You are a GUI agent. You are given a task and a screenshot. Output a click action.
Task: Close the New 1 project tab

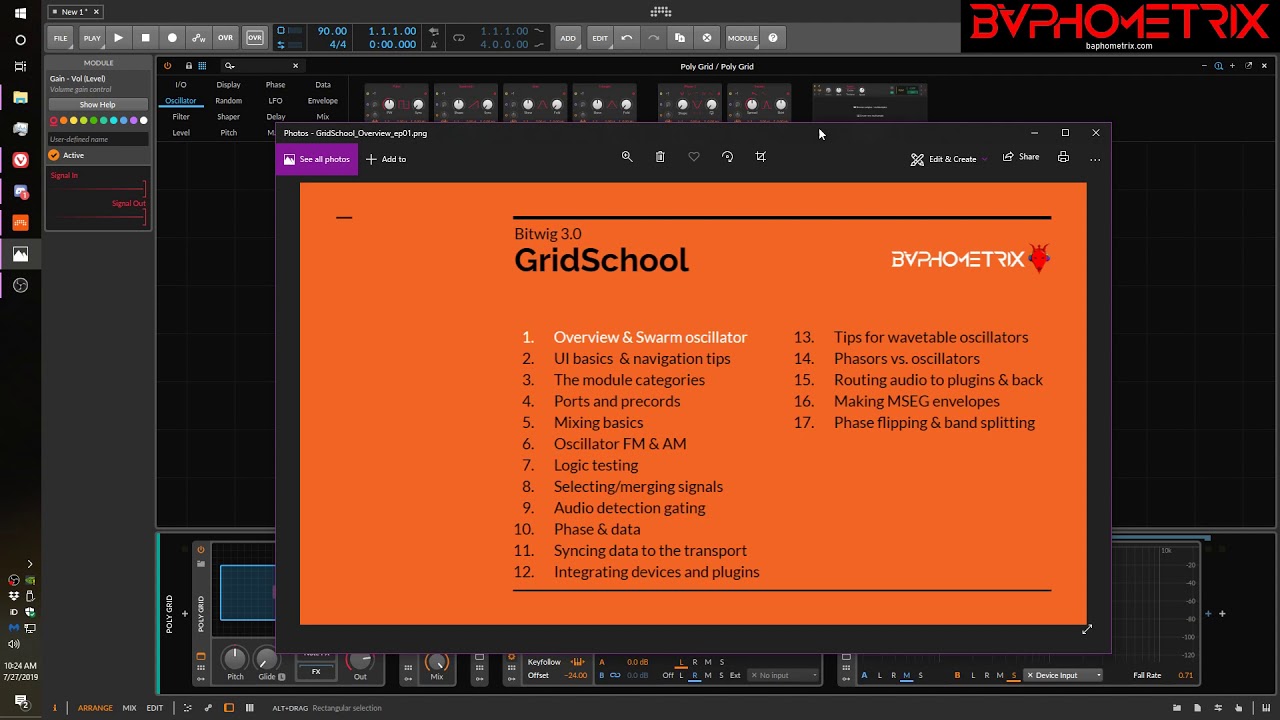(96, 12)
